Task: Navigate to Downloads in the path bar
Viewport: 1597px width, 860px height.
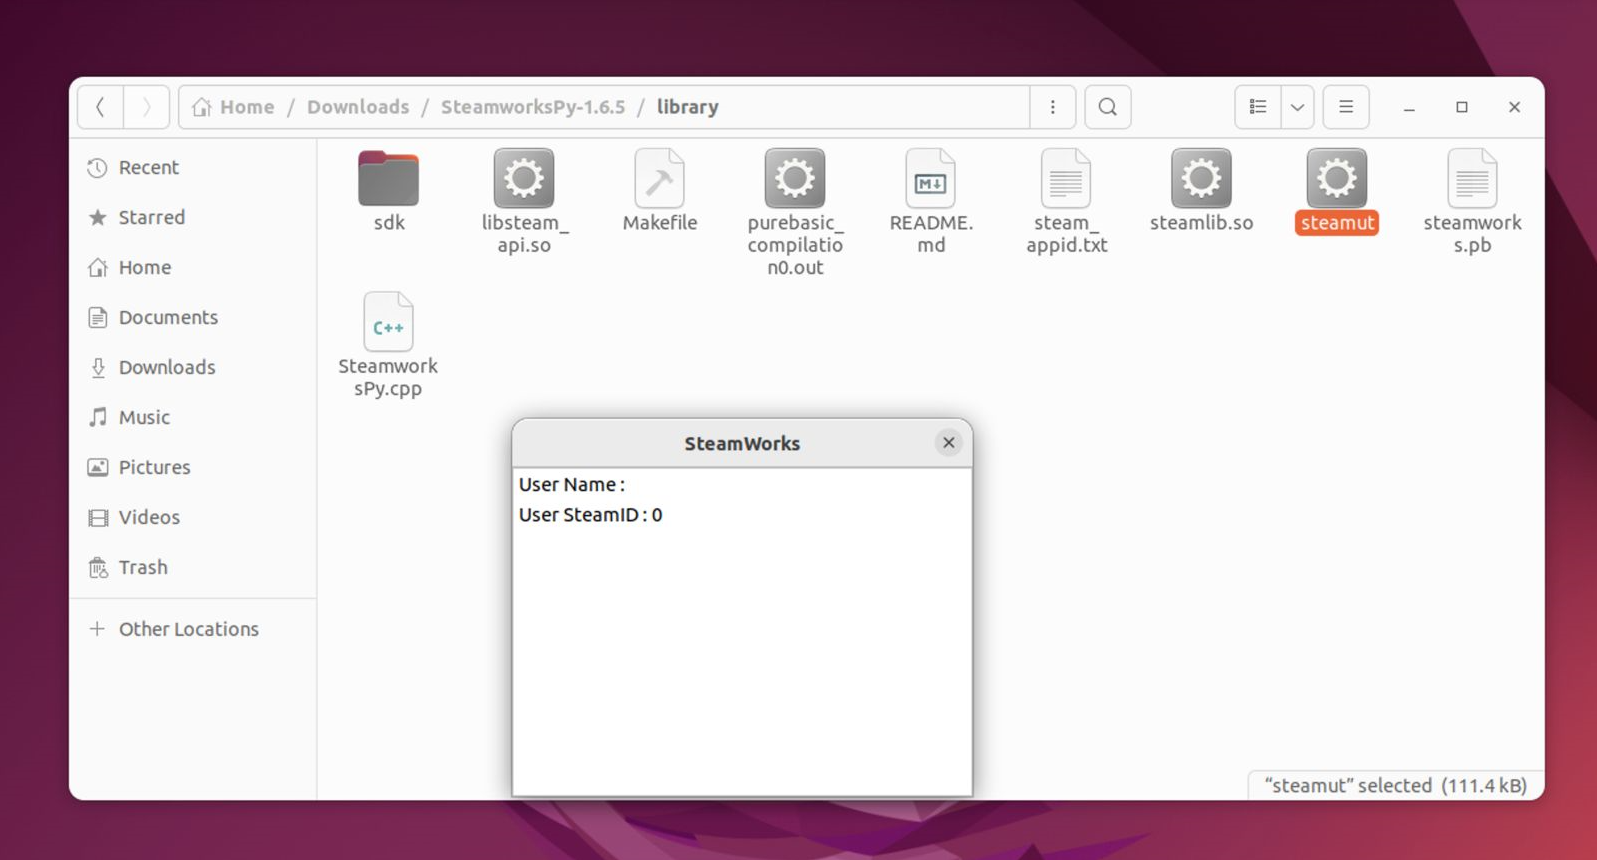Action: pyautogui.click(x=358, y=107)
